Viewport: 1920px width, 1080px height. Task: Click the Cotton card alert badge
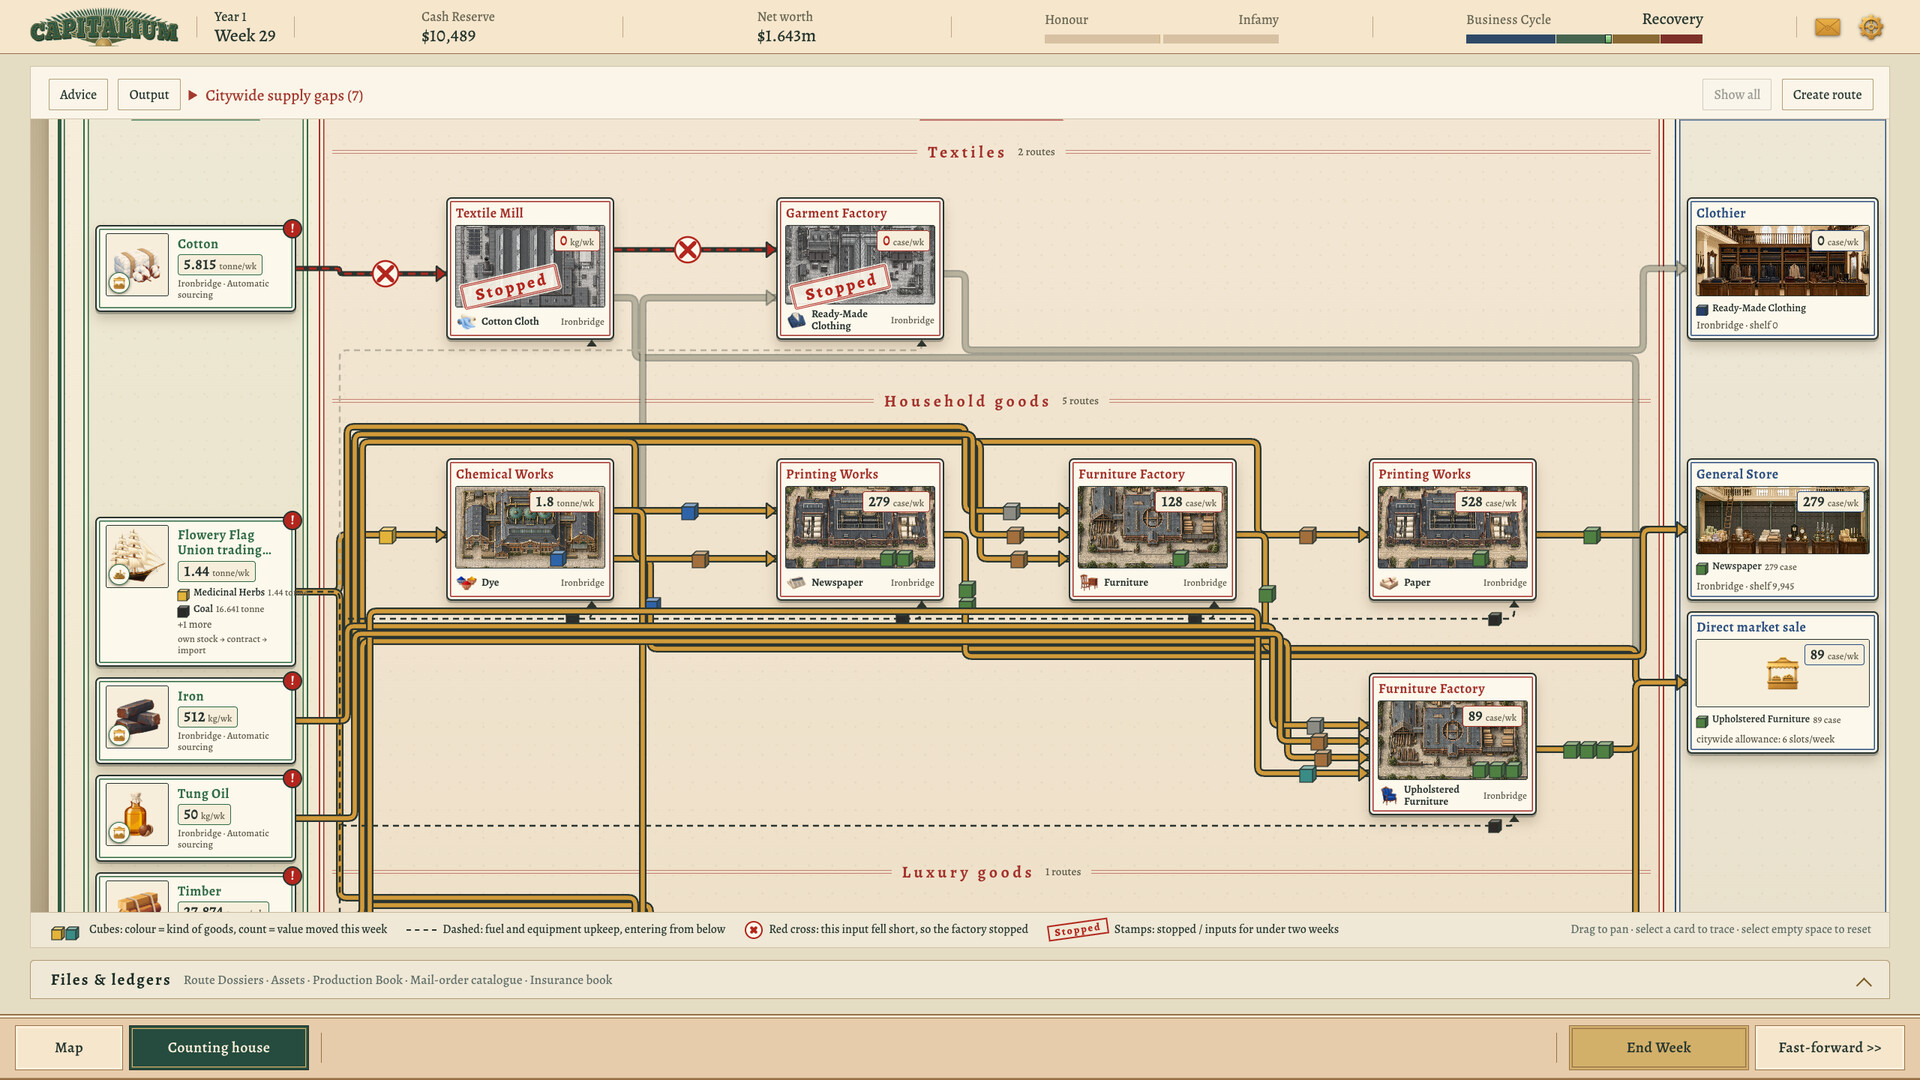pyautogui.click(x=292, y=229)
